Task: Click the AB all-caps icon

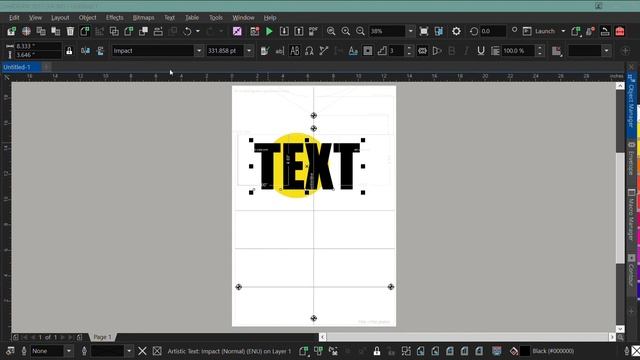Action: click(x=294, y=51)
